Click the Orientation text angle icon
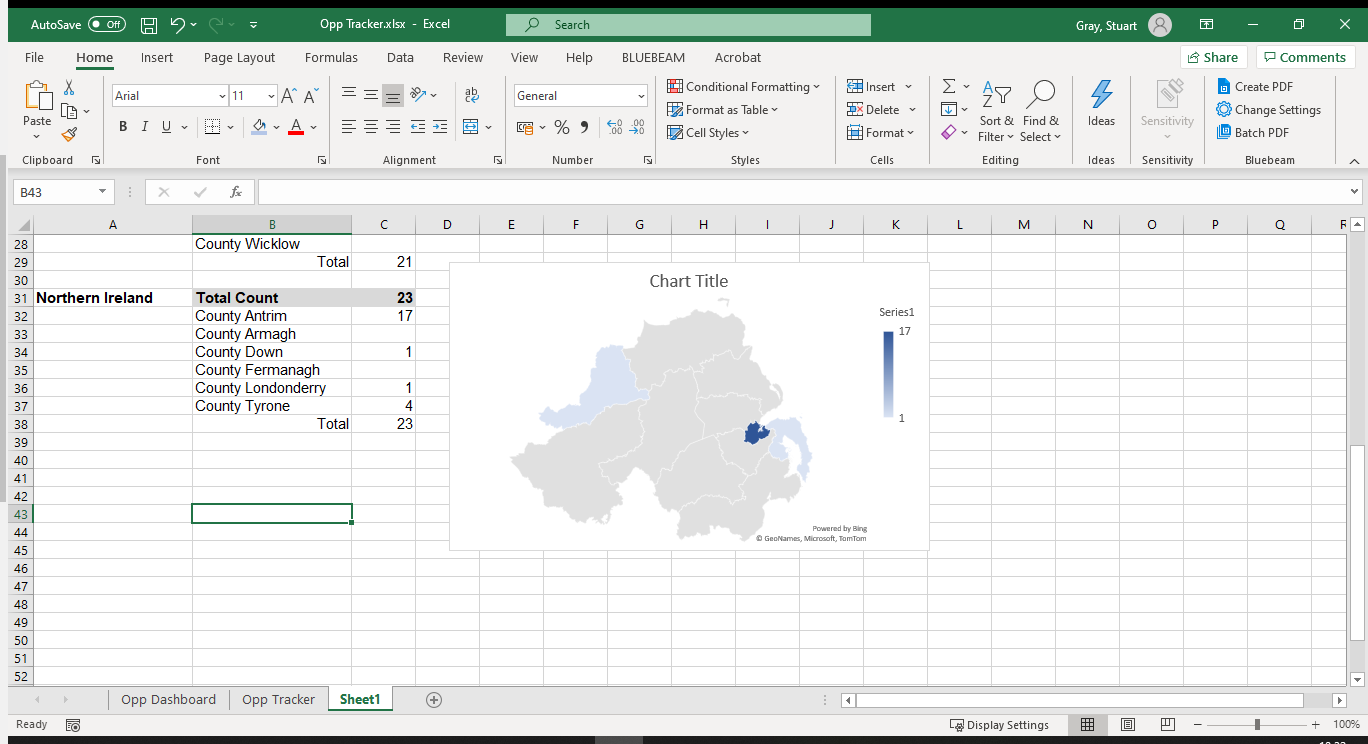1368x744 pixels. [x=419, y=95]
